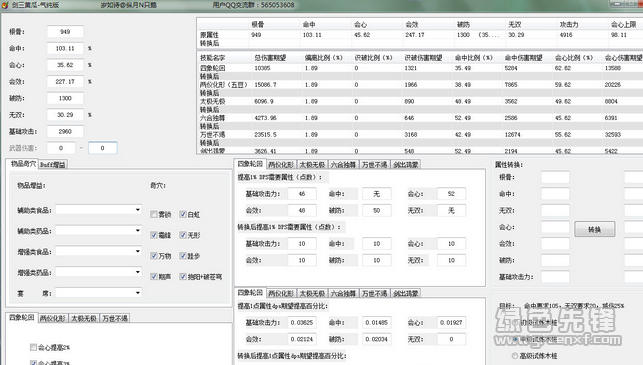Click the 无双 input field showing 30.29

(x=65, y=115)
